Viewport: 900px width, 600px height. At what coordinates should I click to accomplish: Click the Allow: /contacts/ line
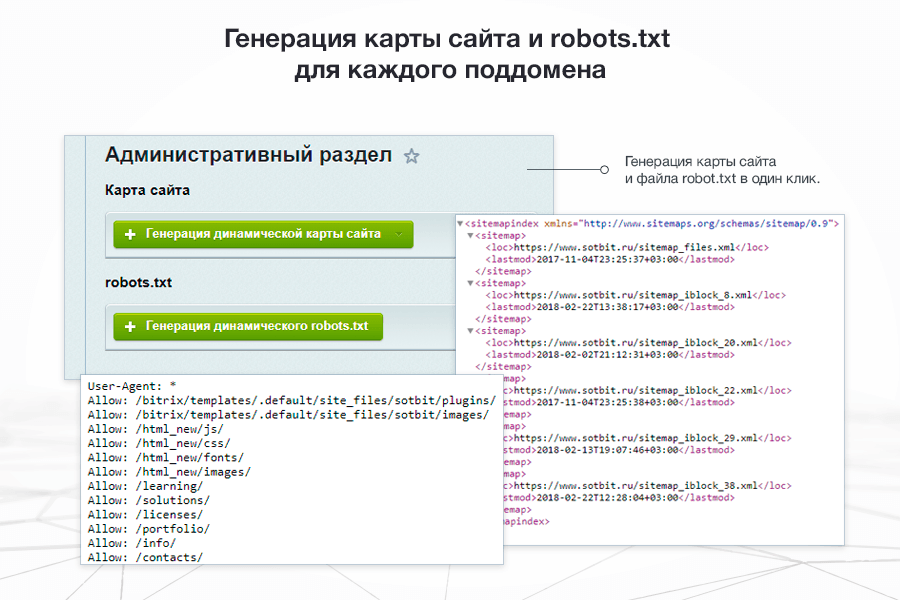coord(145,557)
